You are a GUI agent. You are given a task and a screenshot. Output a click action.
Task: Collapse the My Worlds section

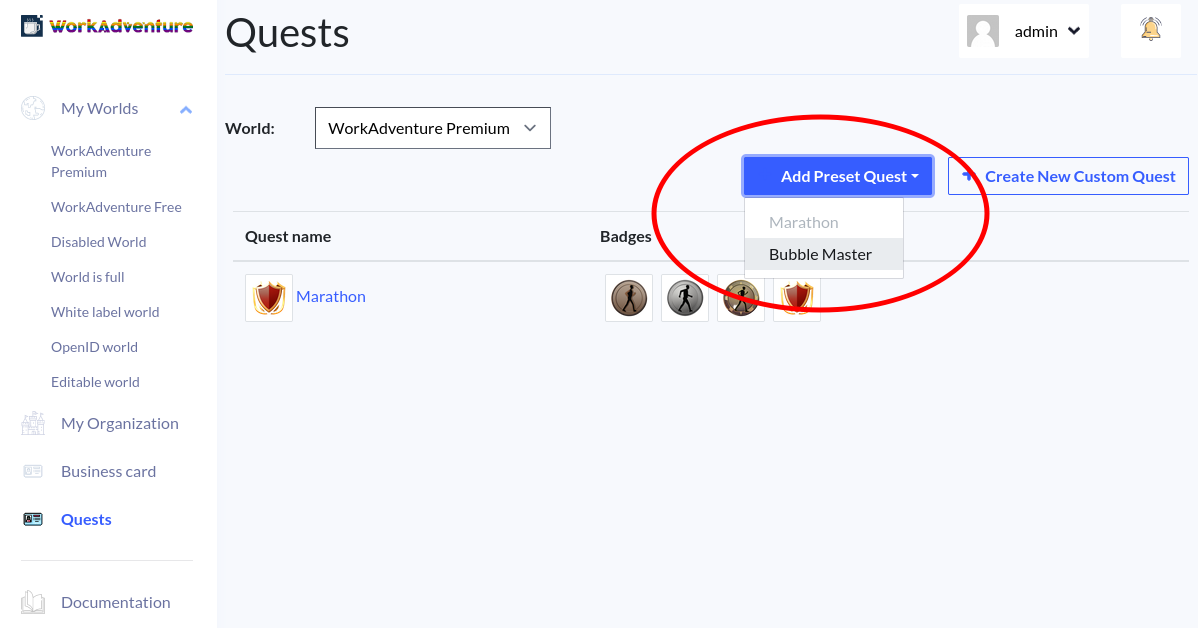tap(186, 109)
